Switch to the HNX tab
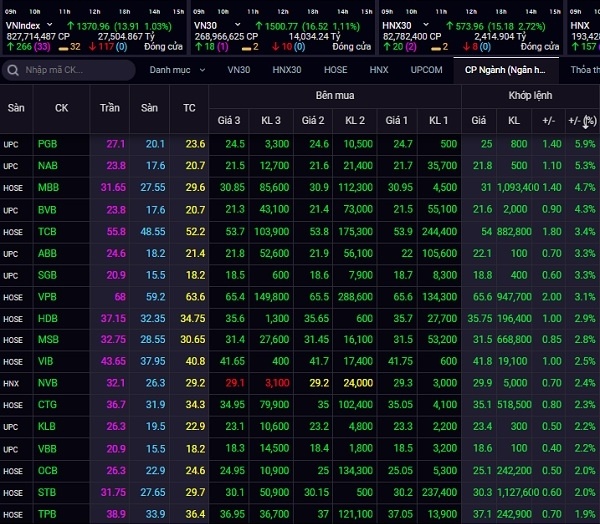The image size is (600, 524). (379, 70)
